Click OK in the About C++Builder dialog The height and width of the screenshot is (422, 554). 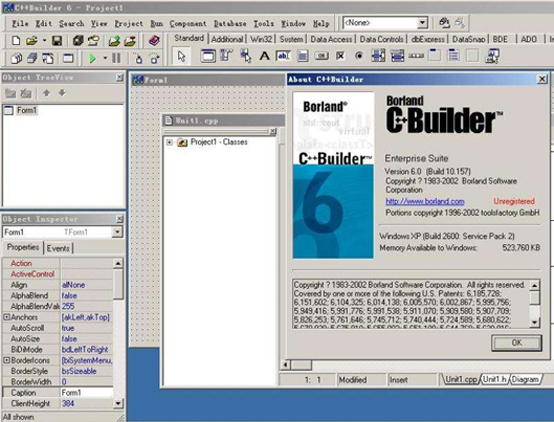point(517,343)
